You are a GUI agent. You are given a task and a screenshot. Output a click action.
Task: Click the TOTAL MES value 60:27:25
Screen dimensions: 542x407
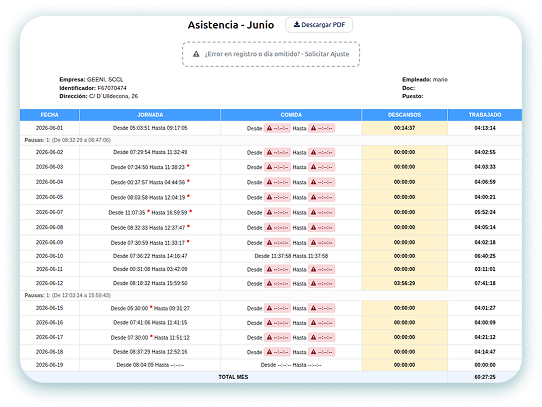pyautogui.click(x=485, y=377)
